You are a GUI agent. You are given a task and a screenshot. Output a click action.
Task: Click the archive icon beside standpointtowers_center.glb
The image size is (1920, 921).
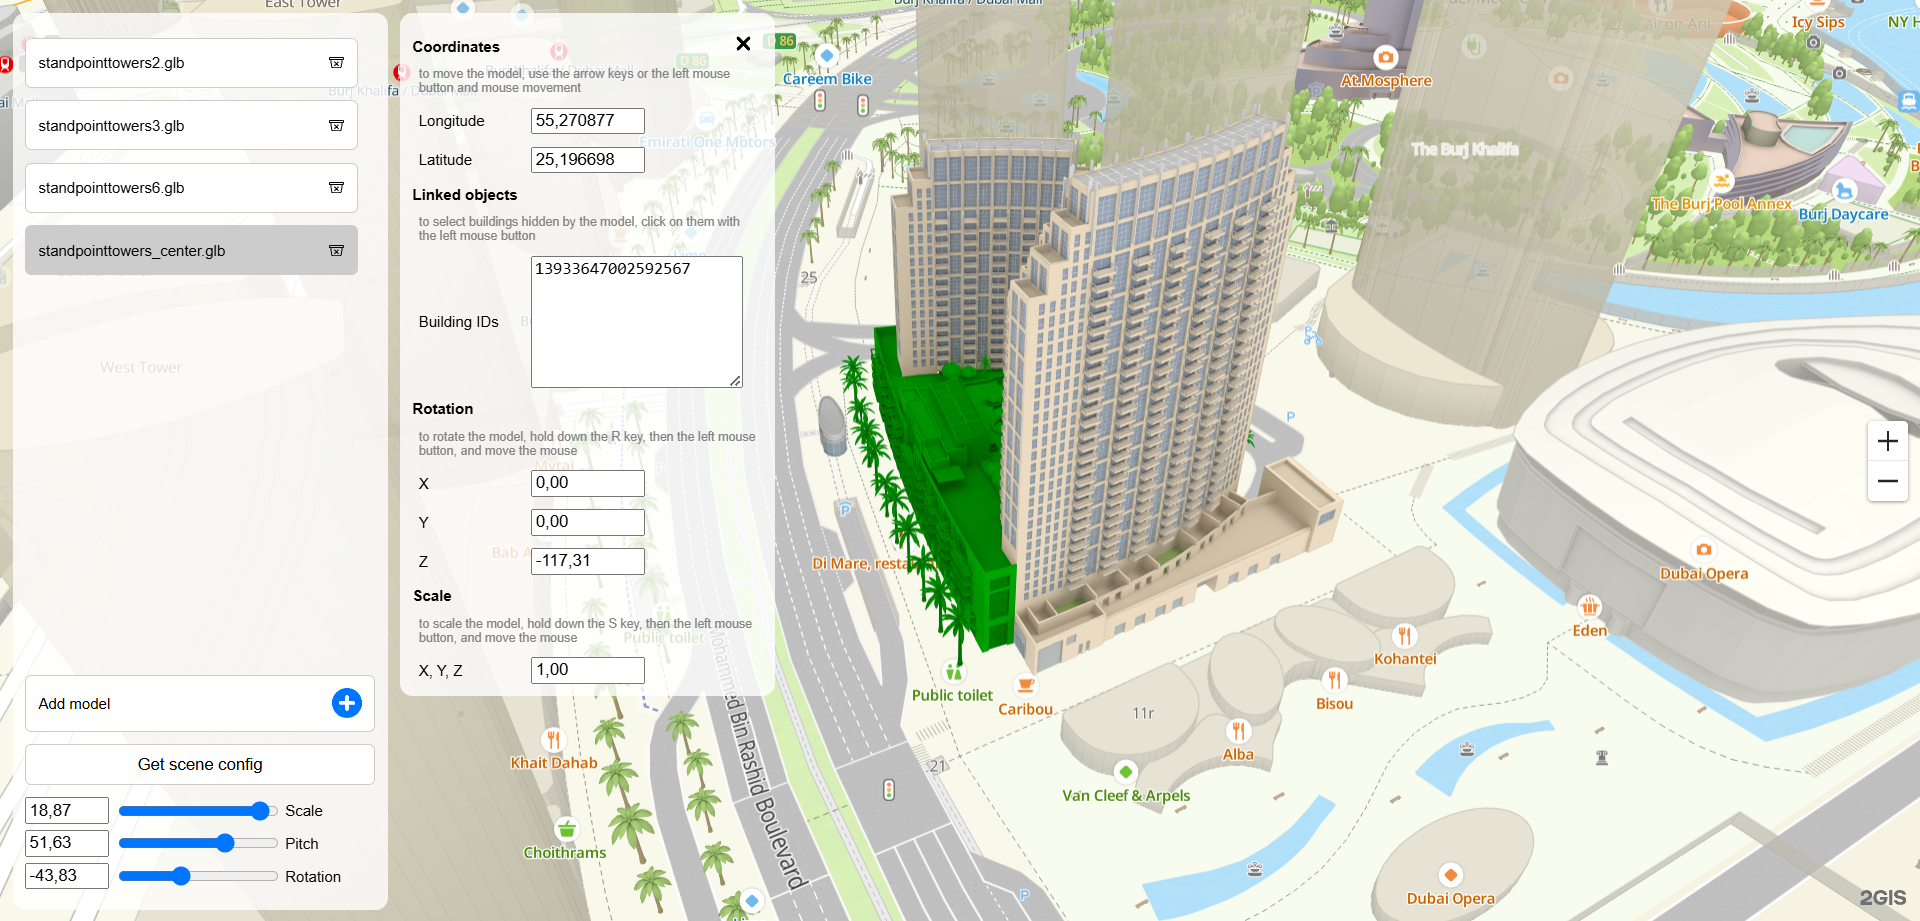[x=336, y=251]
